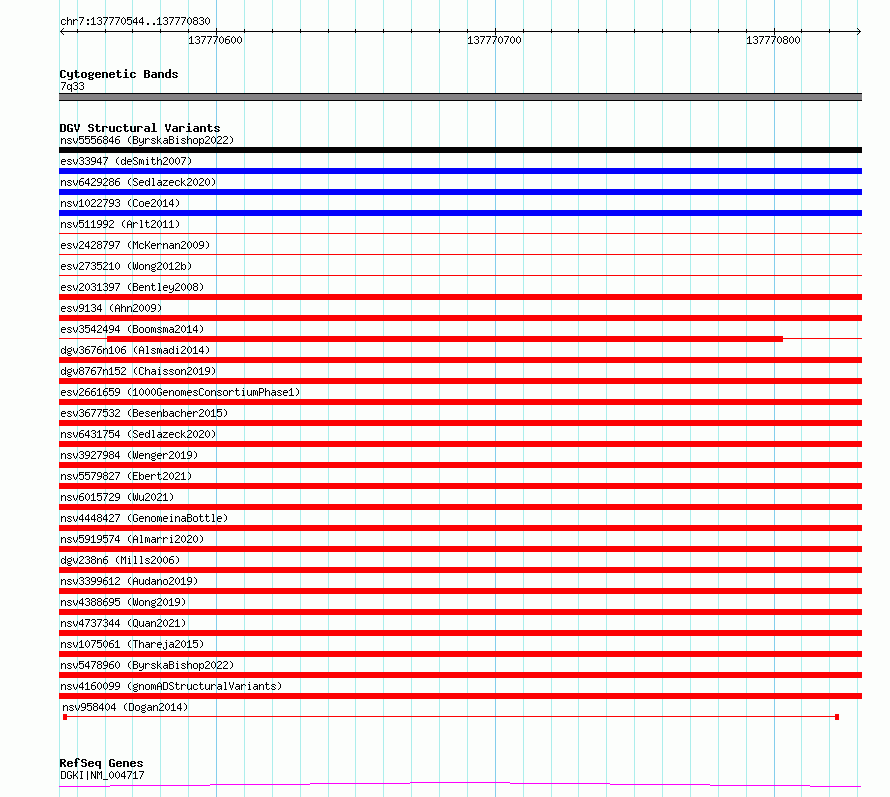Click the 7q33 band label
Viewport: 890px width, 797px height.
click(x=72, y=86)
